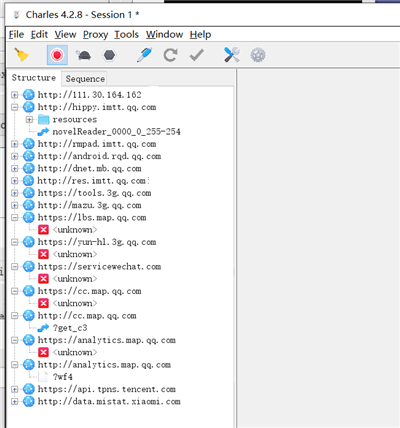
Task: Open the Tools wrench icon
Action: (x=232, y=55)
